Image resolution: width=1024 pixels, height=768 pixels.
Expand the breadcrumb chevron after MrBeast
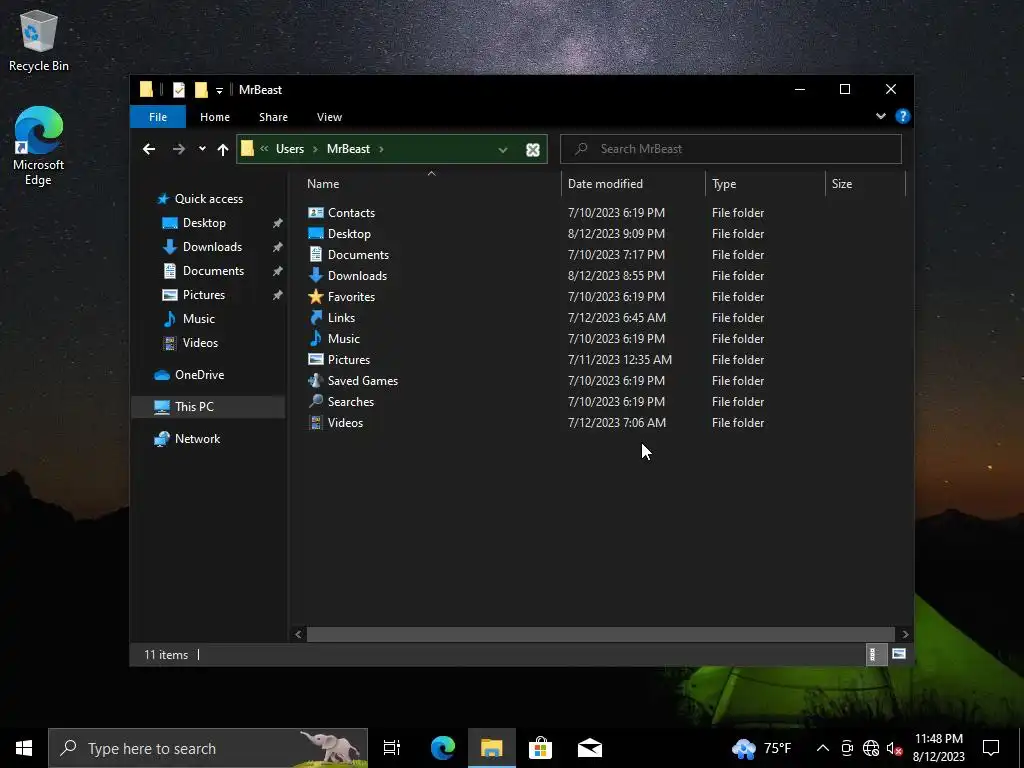pos(381,150)
